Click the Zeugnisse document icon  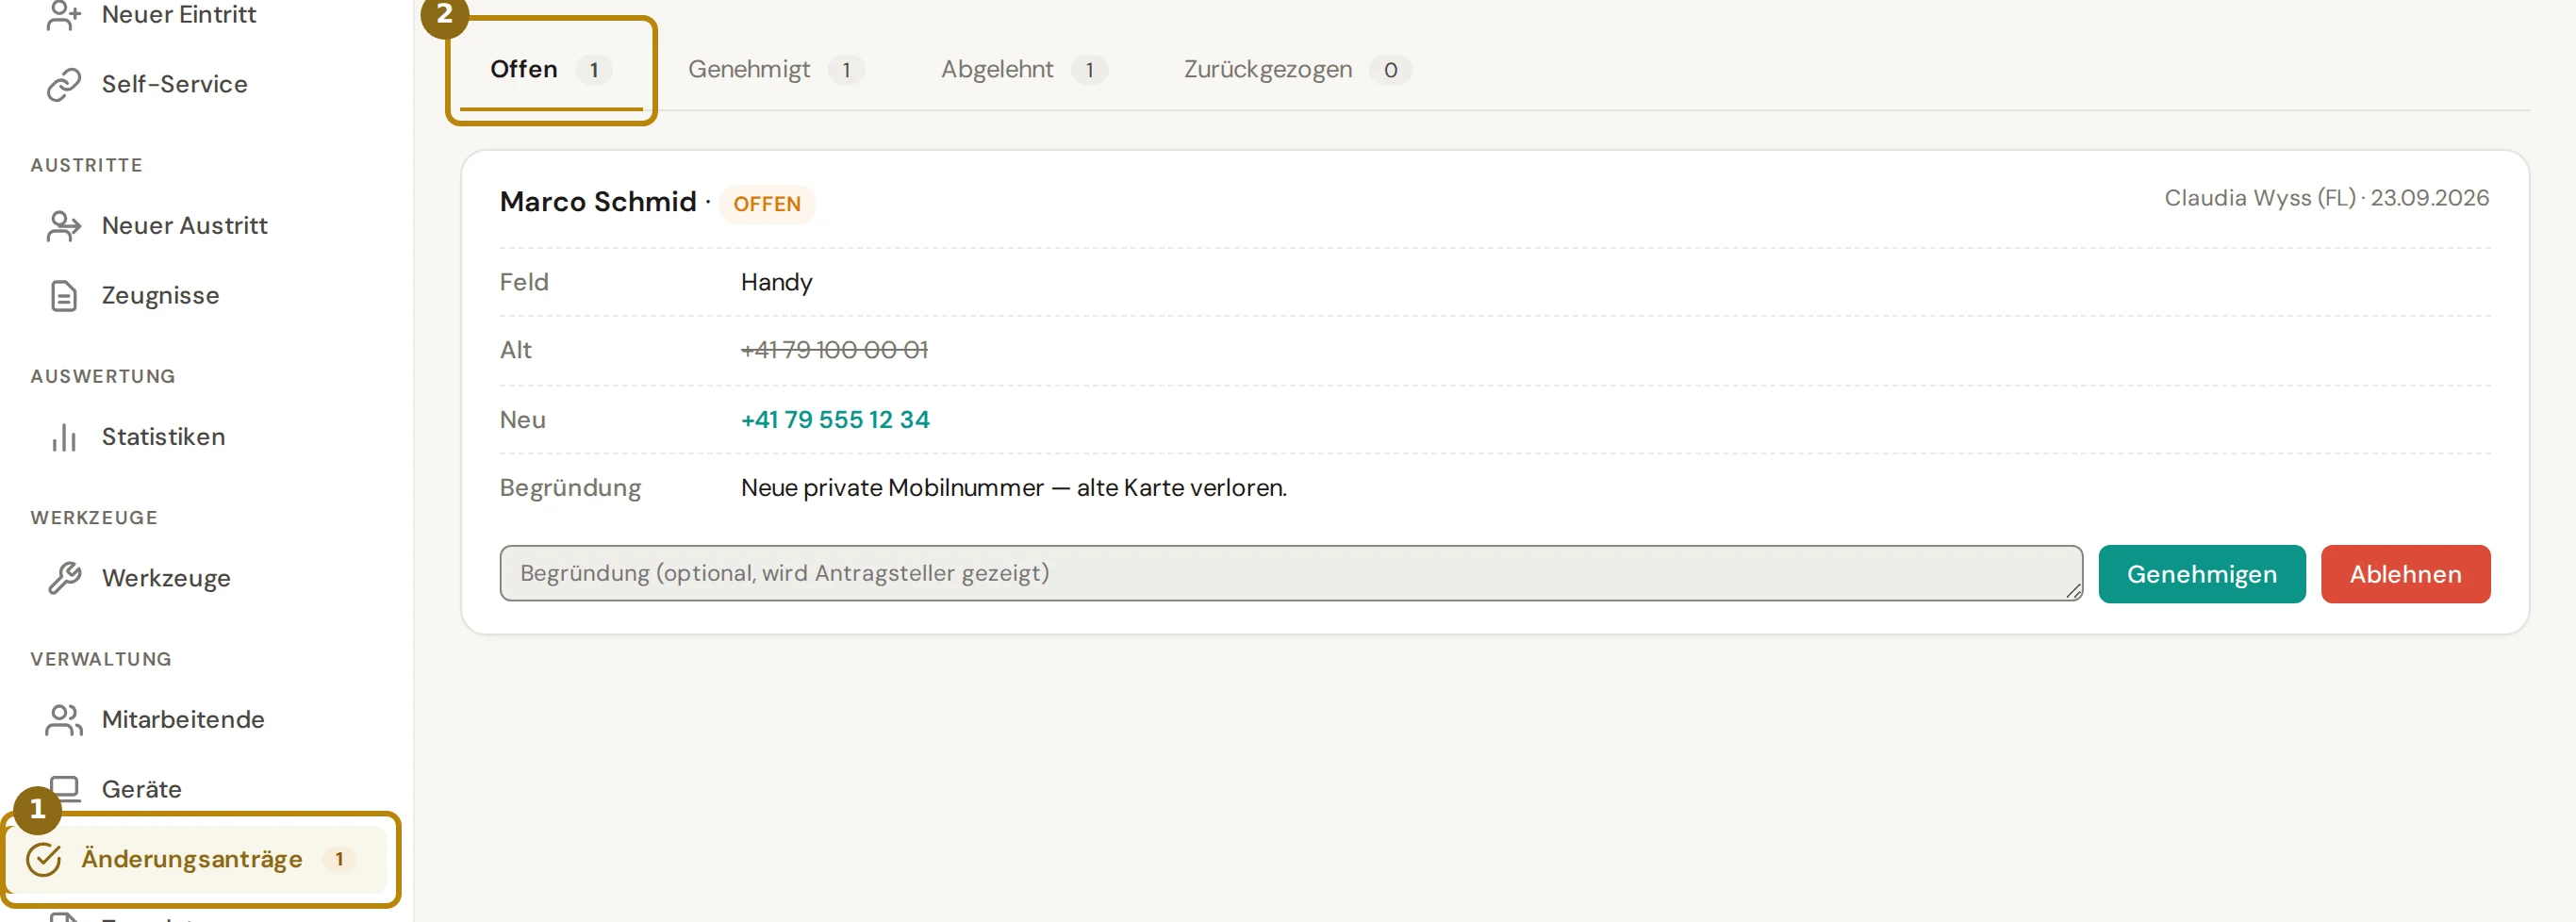point(64,296)
